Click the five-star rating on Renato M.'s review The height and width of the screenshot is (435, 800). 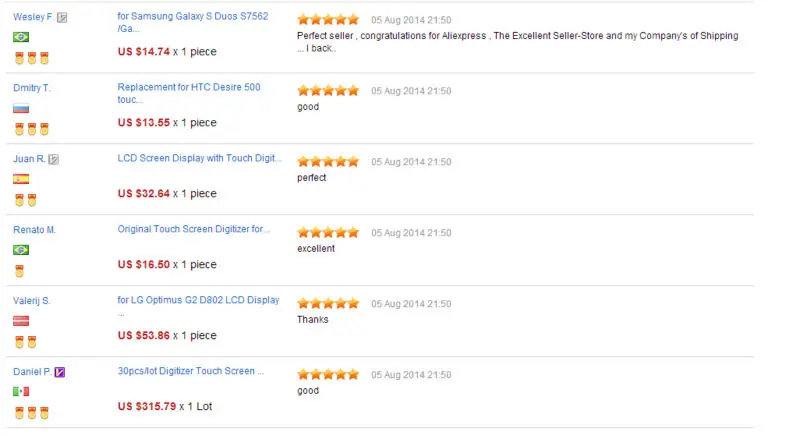coord(328,232)
